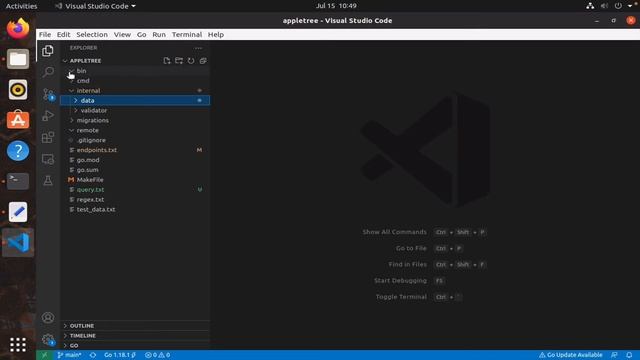This screenshot has width=640, height=360.
Task: Open go.sum file
Action: coord(135,170)
